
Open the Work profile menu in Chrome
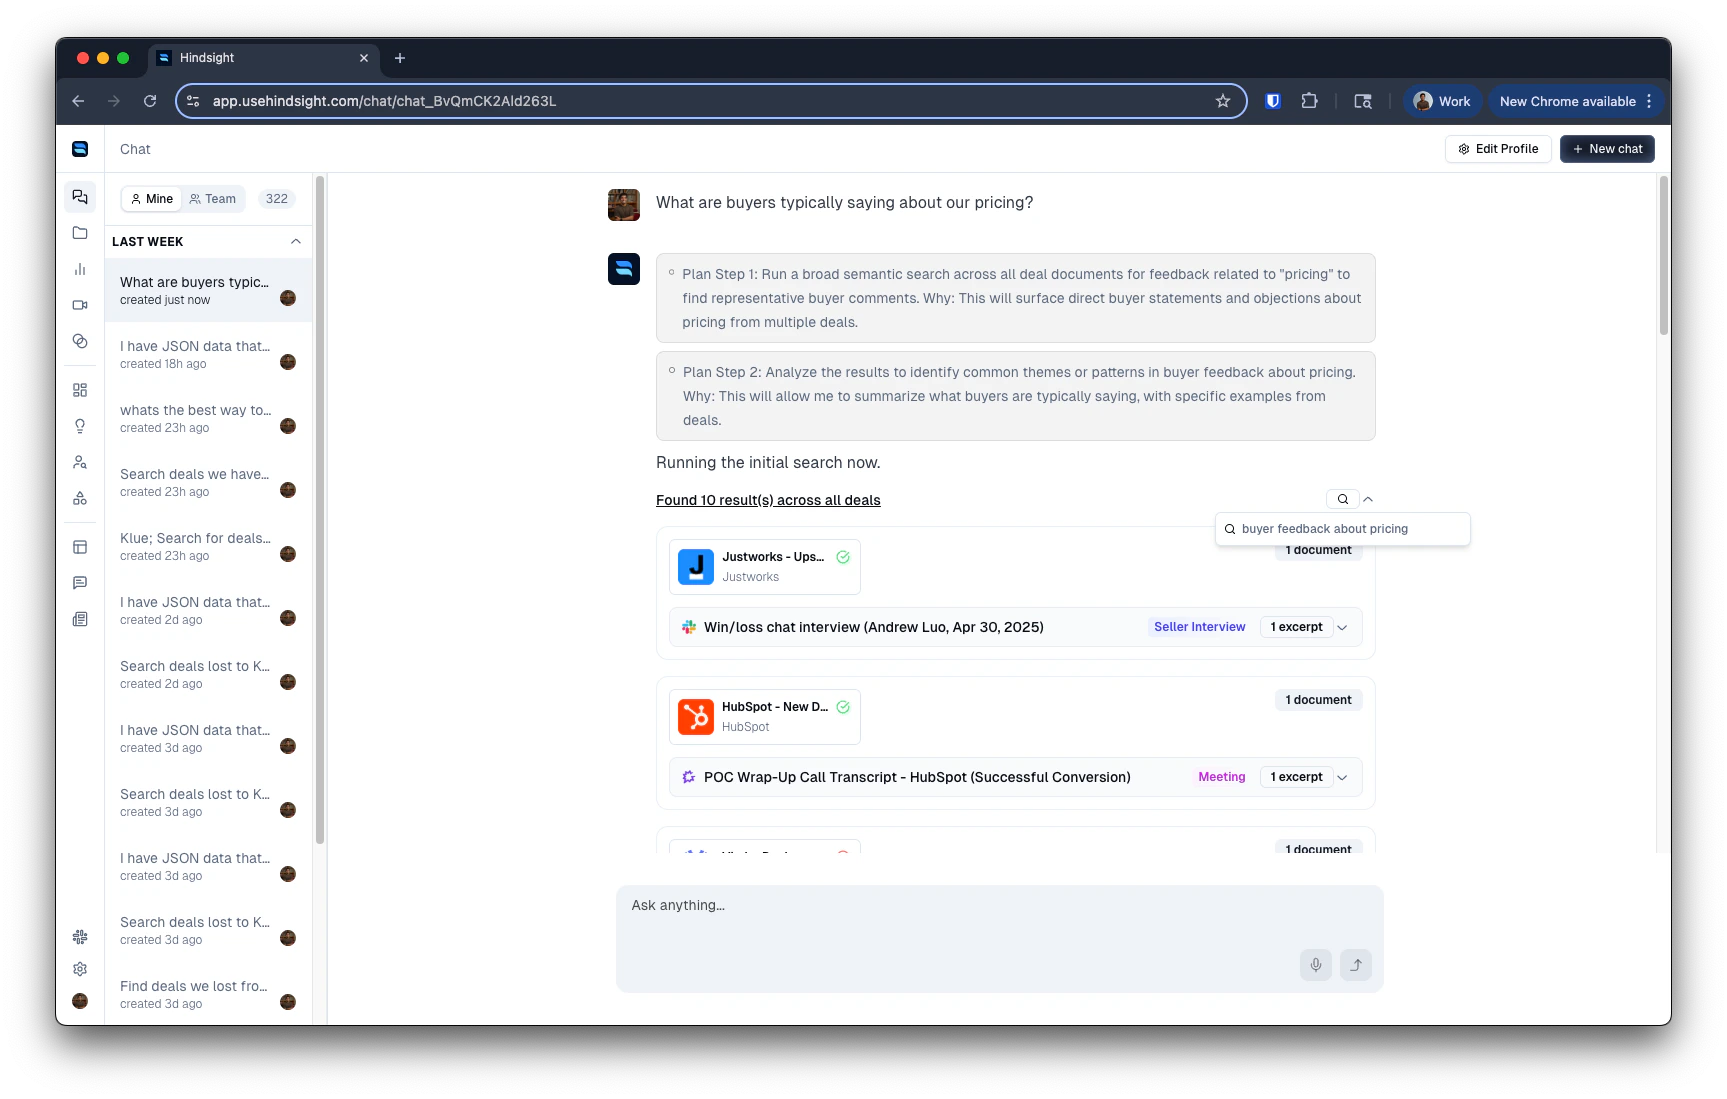pos(1442,101)
